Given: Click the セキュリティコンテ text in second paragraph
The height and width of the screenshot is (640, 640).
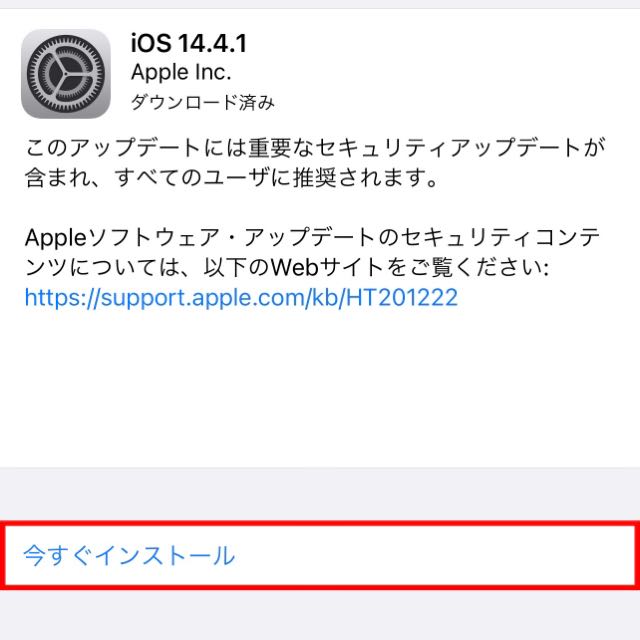Looking at the screenshot, I should [500, 238].
